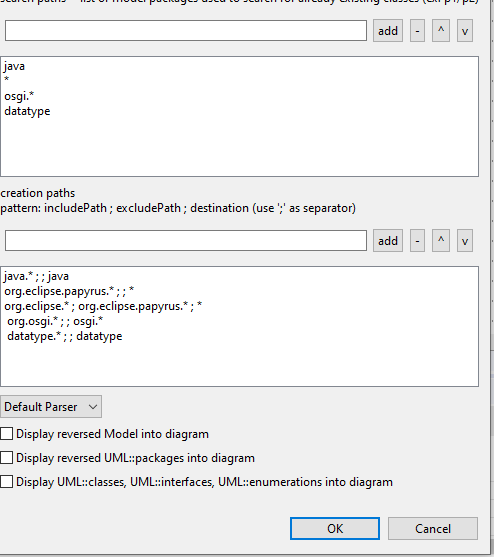The height and width of the screenshot is (557, 494).
Task: Select java.* ; ; java creation path
Action: click(37, 276)
